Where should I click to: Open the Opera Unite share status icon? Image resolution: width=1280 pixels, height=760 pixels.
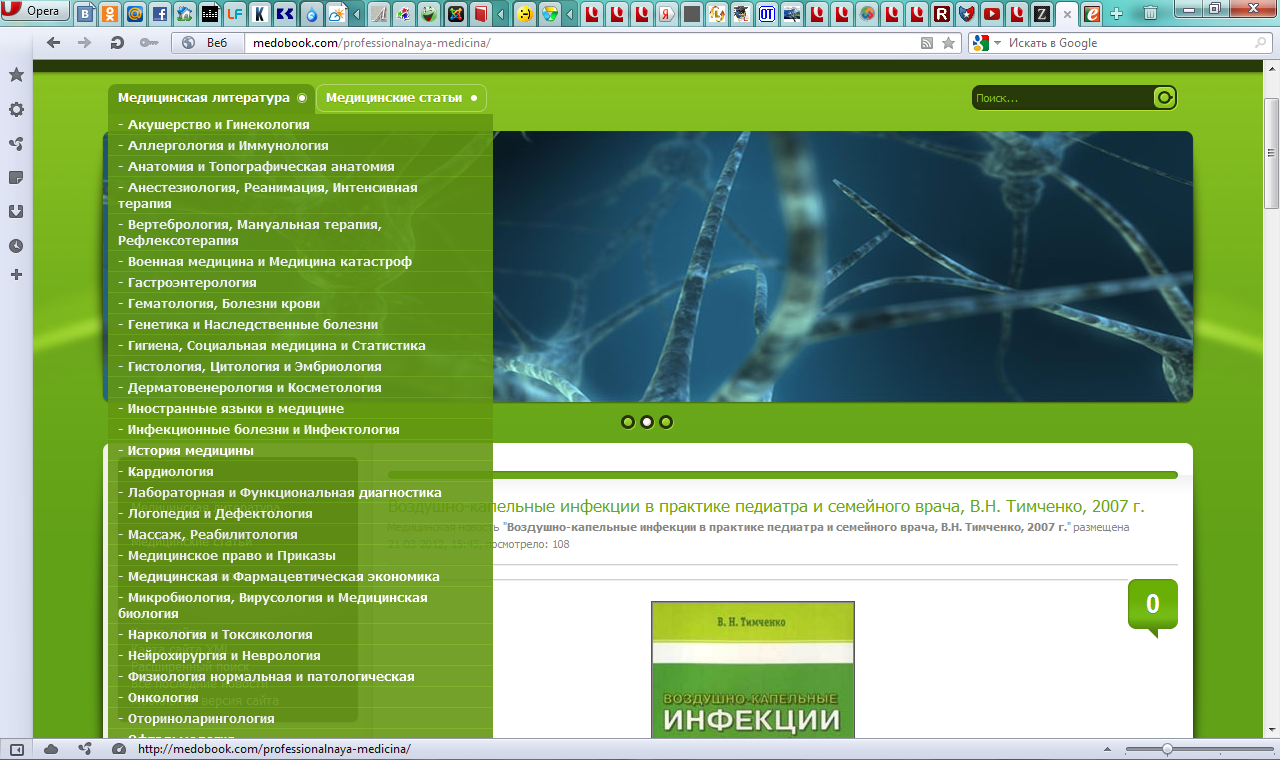pos(85,749)
